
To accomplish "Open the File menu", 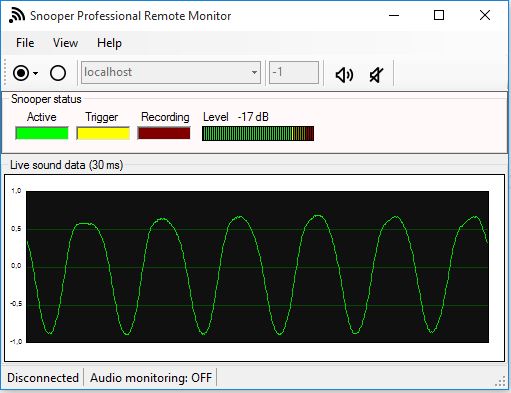I will 25,43.
